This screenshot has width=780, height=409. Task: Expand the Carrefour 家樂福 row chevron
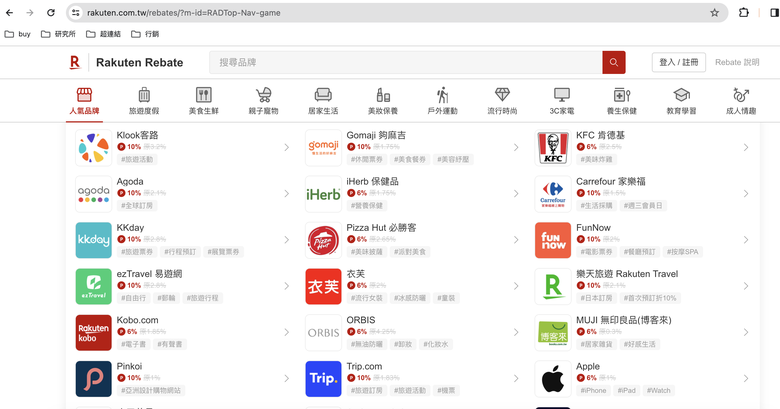[x=746, y=194]
